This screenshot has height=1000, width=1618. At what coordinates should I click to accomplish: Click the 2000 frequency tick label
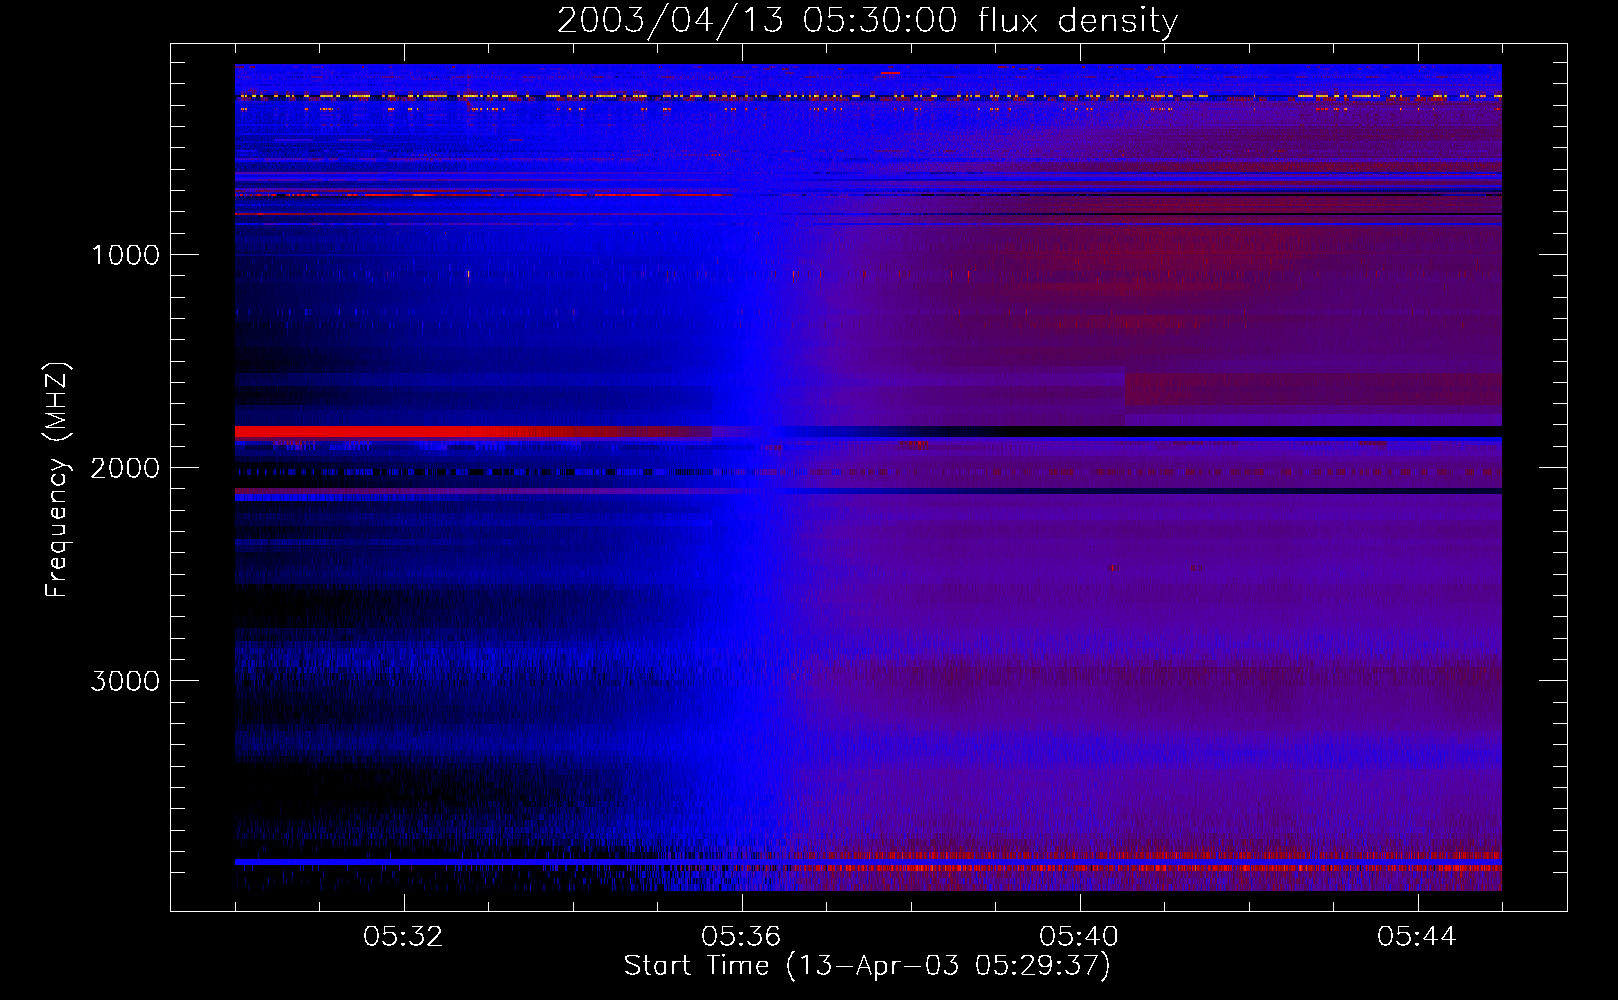[125, 468]
